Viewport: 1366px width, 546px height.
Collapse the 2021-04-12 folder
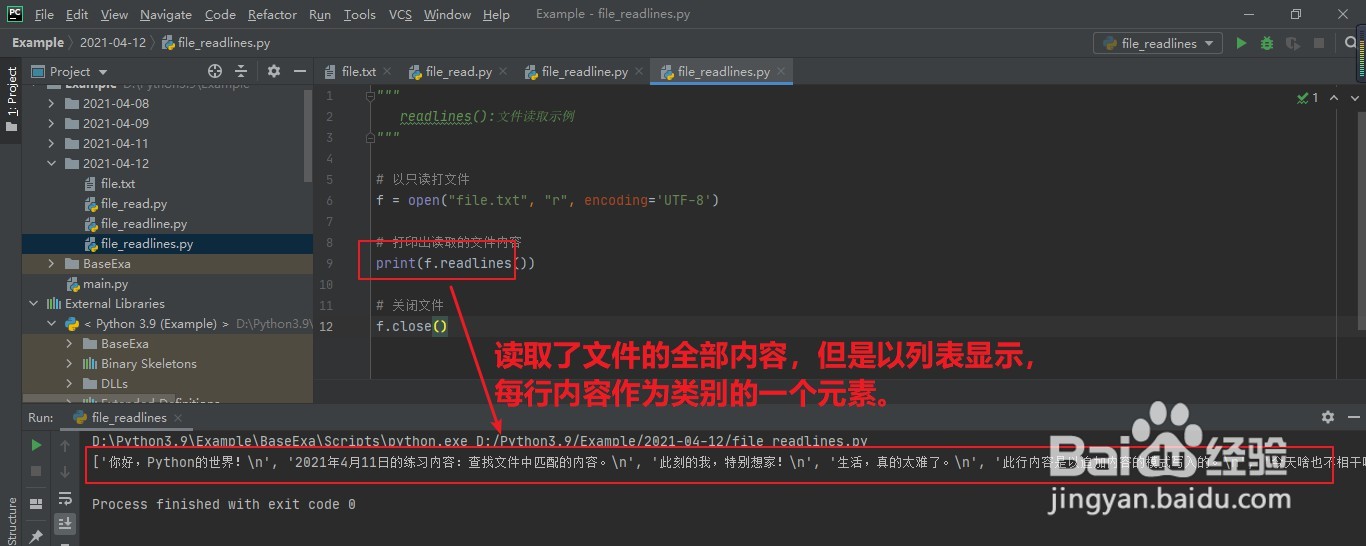(52, 163)
